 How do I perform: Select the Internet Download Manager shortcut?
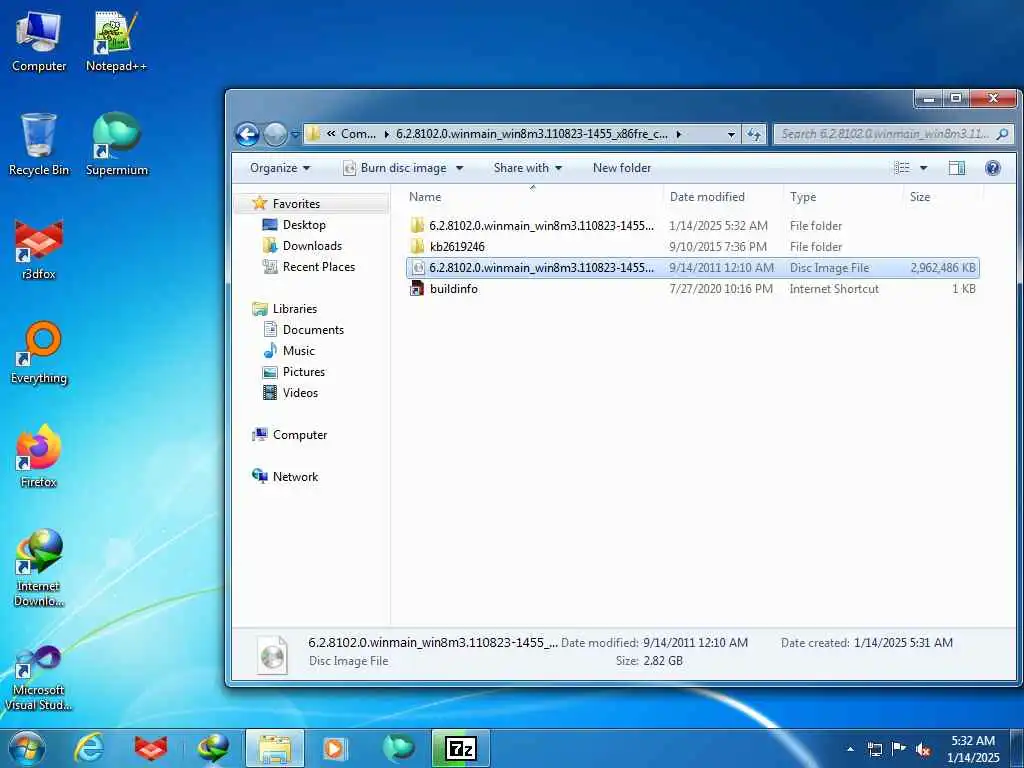coord(39,568)
